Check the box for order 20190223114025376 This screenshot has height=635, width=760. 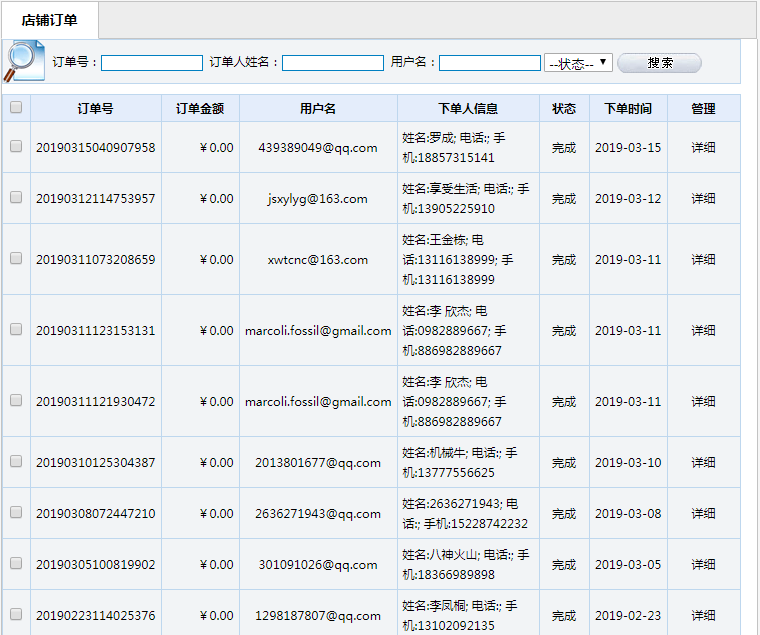[16, 615]
